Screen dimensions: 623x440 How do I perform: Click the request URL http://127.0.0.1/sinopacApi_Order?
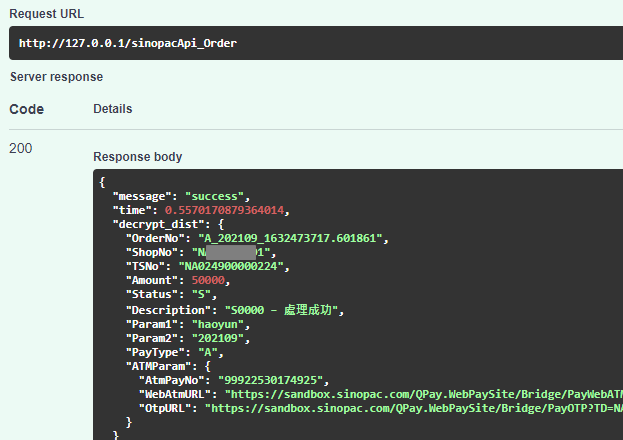[x=128, y=43]
